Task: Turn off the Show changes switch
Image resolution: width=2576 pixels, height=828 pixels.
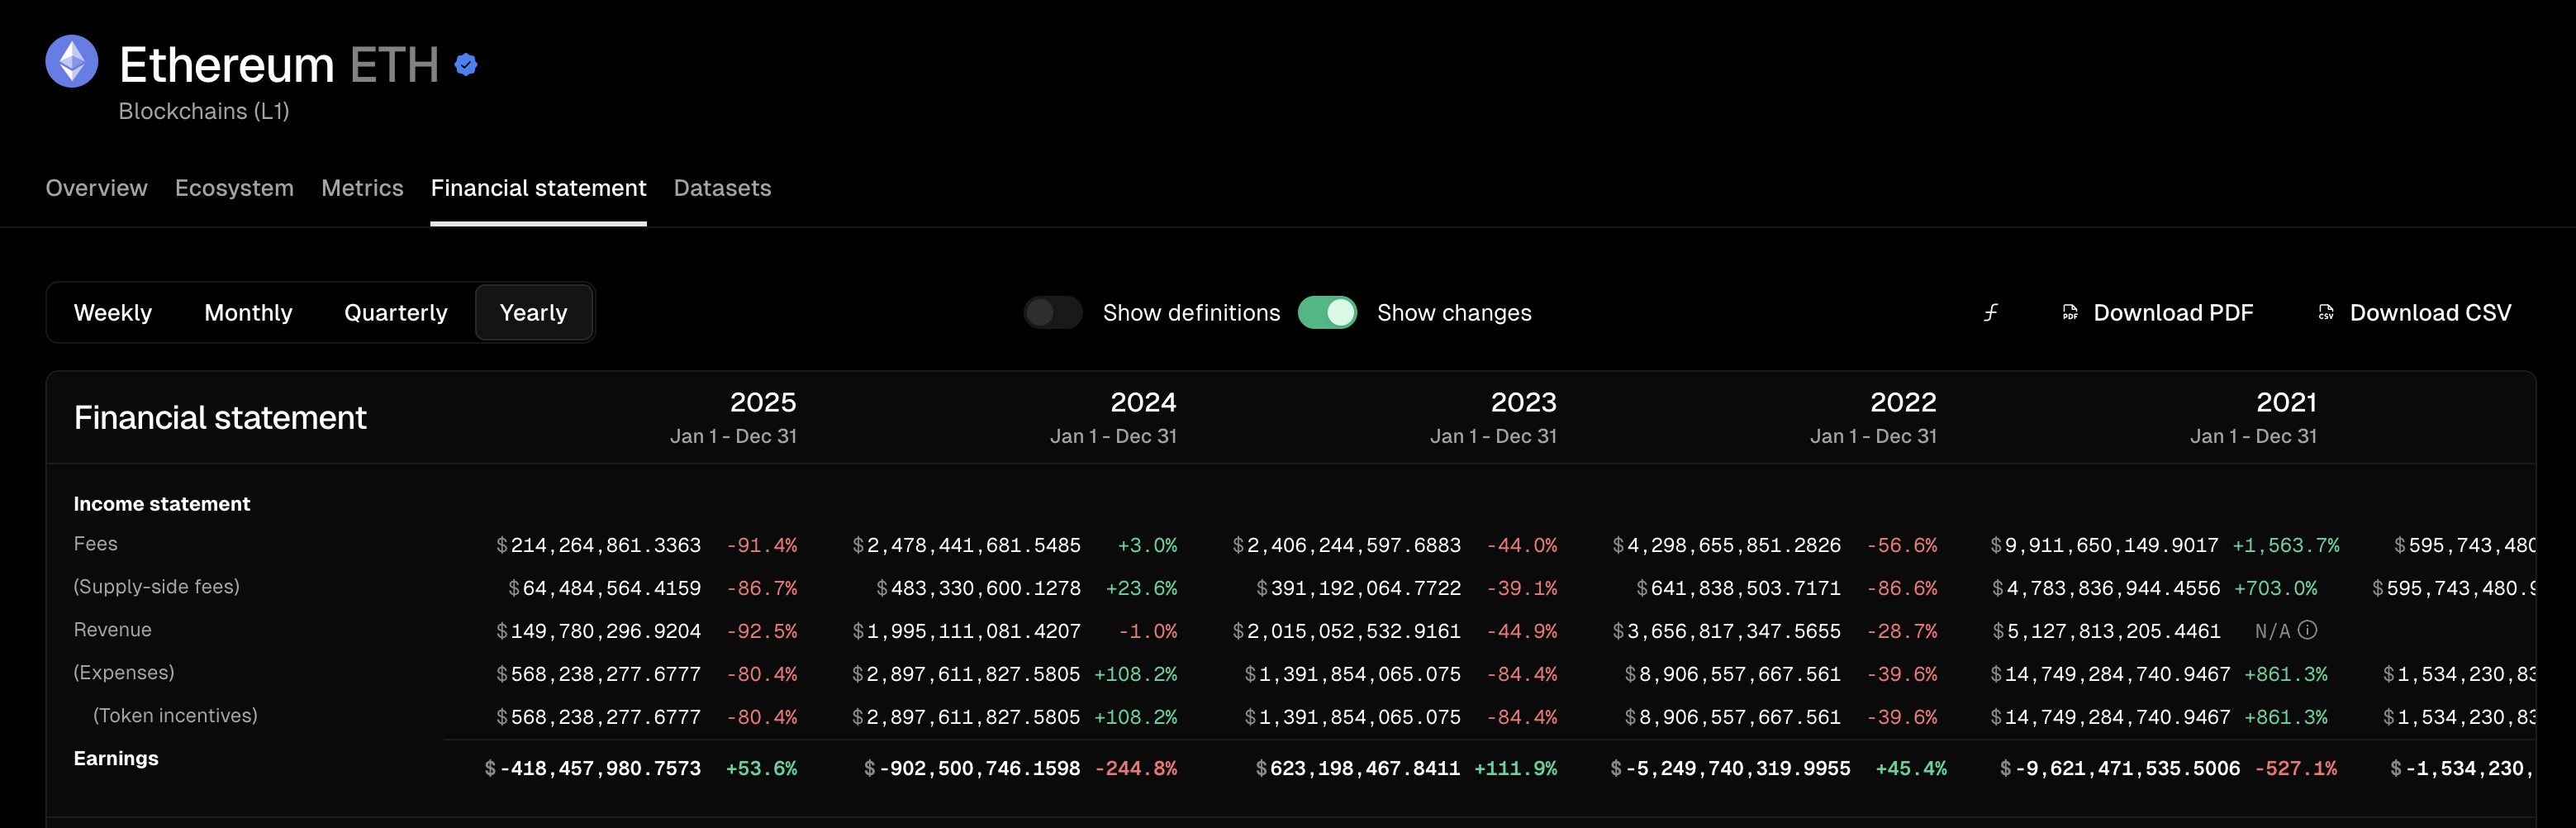Action: tap(1327, 313)
